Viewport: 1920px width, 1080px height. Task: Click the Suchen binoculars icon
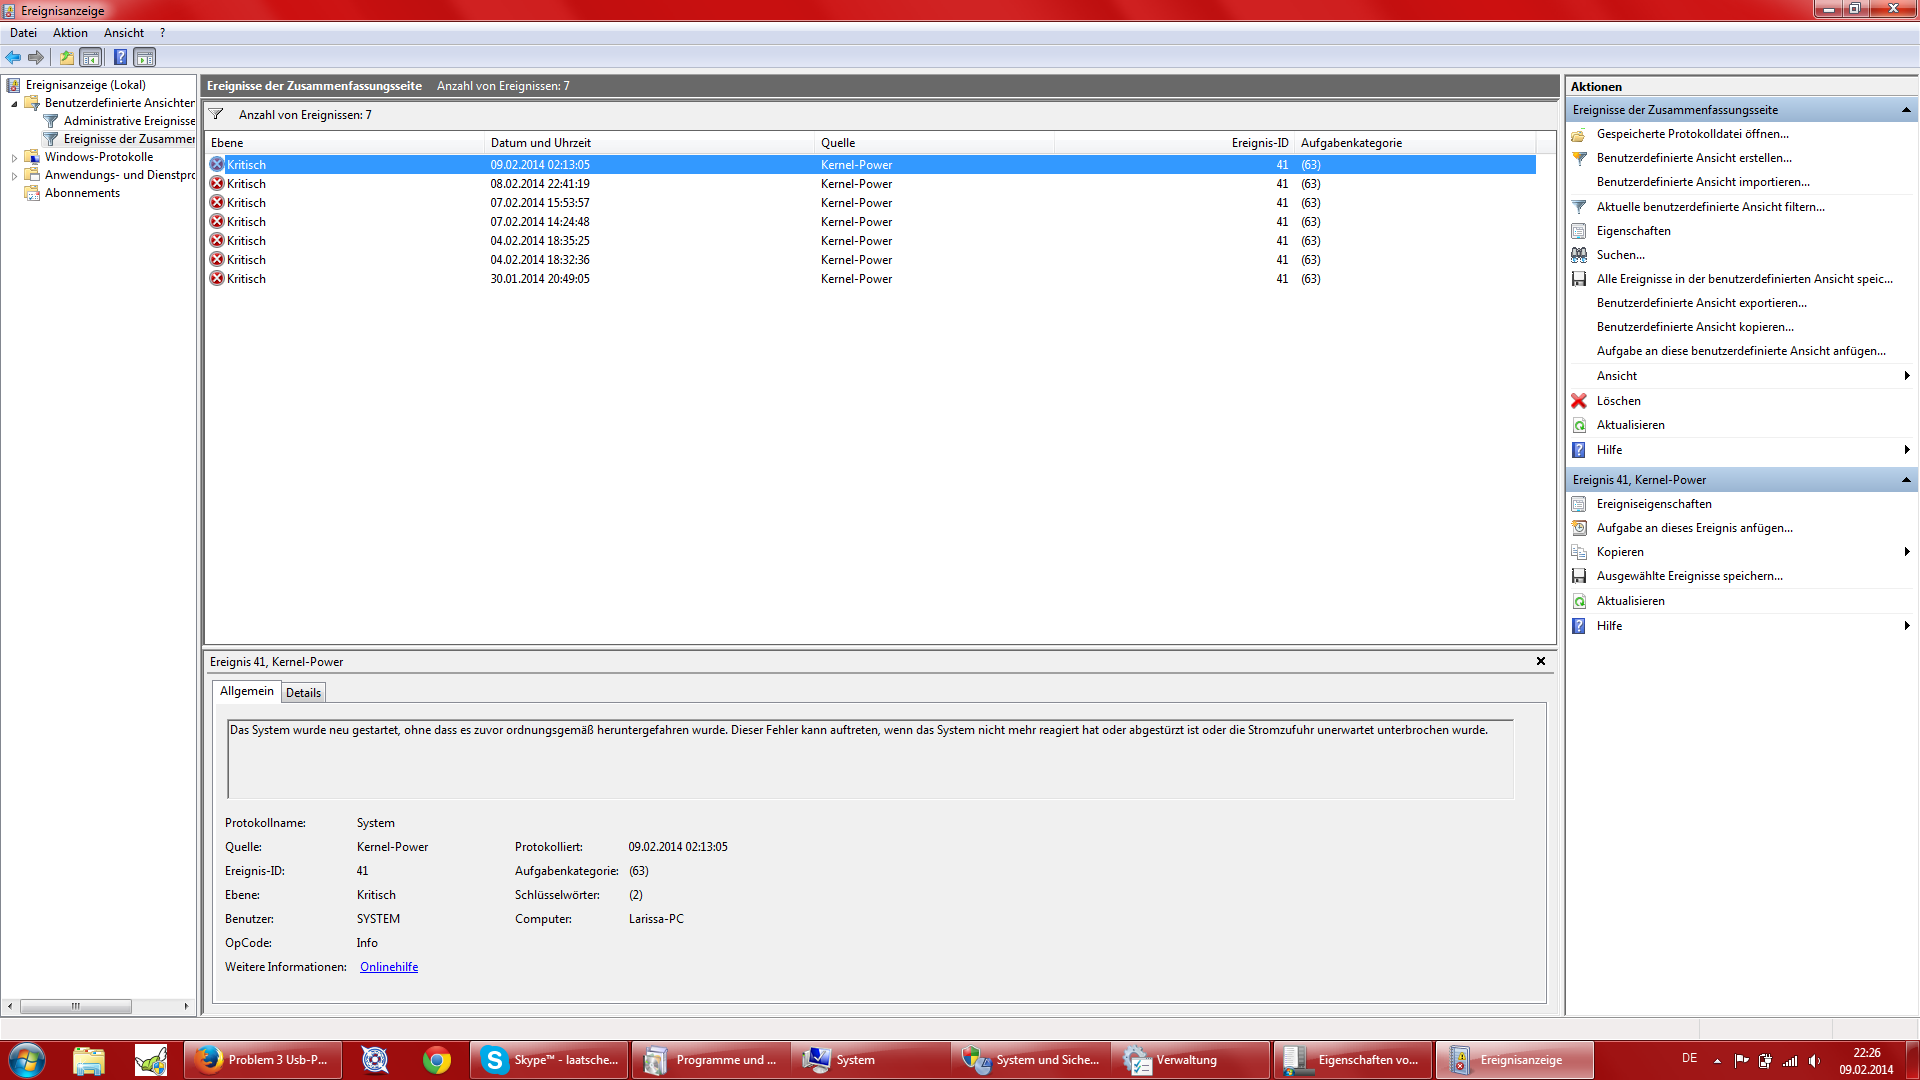1579,255
